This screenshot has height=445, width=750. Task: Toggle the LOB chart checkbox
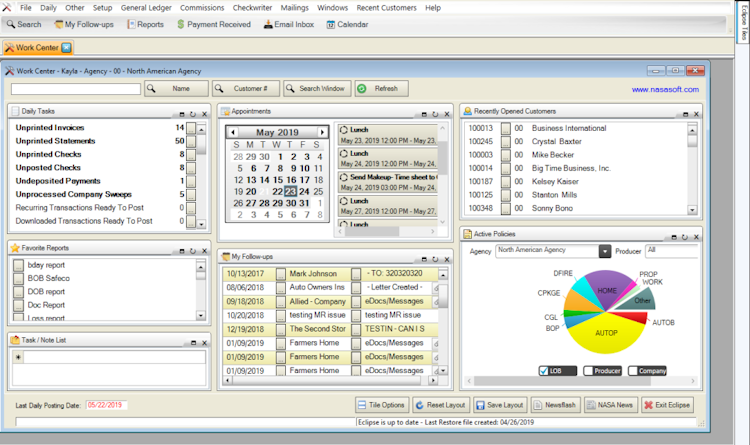click(543, 371)
